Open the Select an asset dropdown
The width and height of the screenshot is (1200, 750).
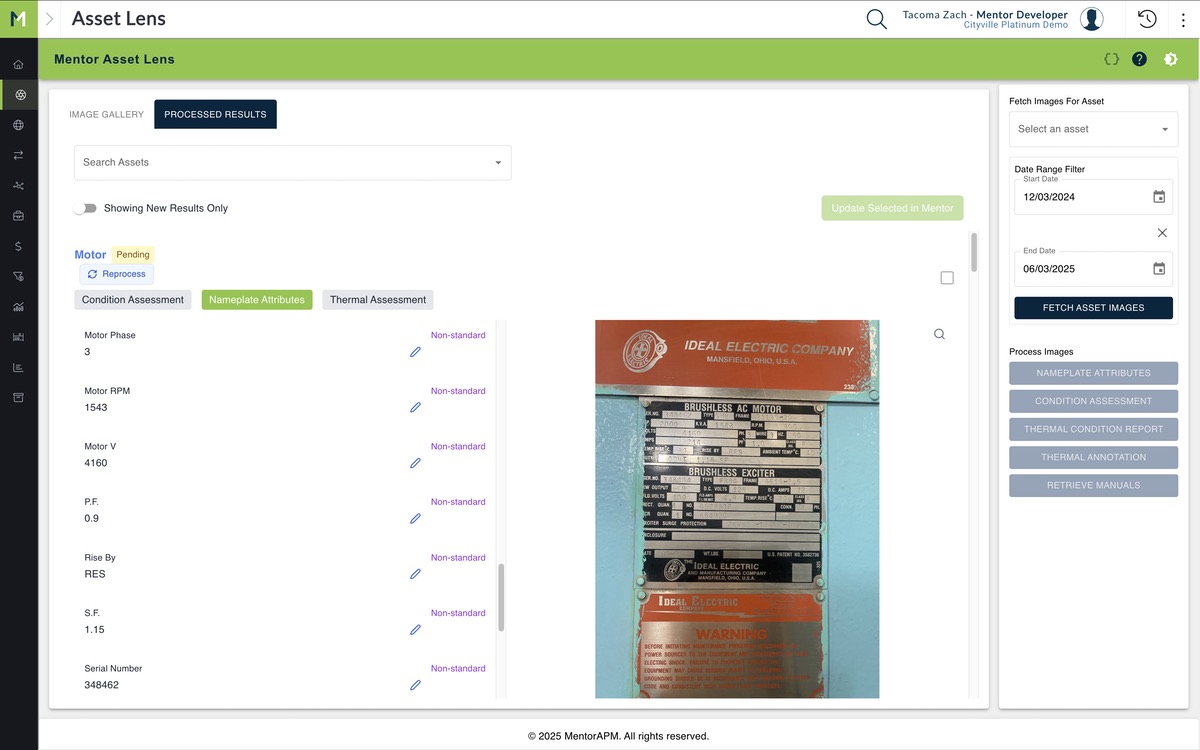coord(1093,129)
